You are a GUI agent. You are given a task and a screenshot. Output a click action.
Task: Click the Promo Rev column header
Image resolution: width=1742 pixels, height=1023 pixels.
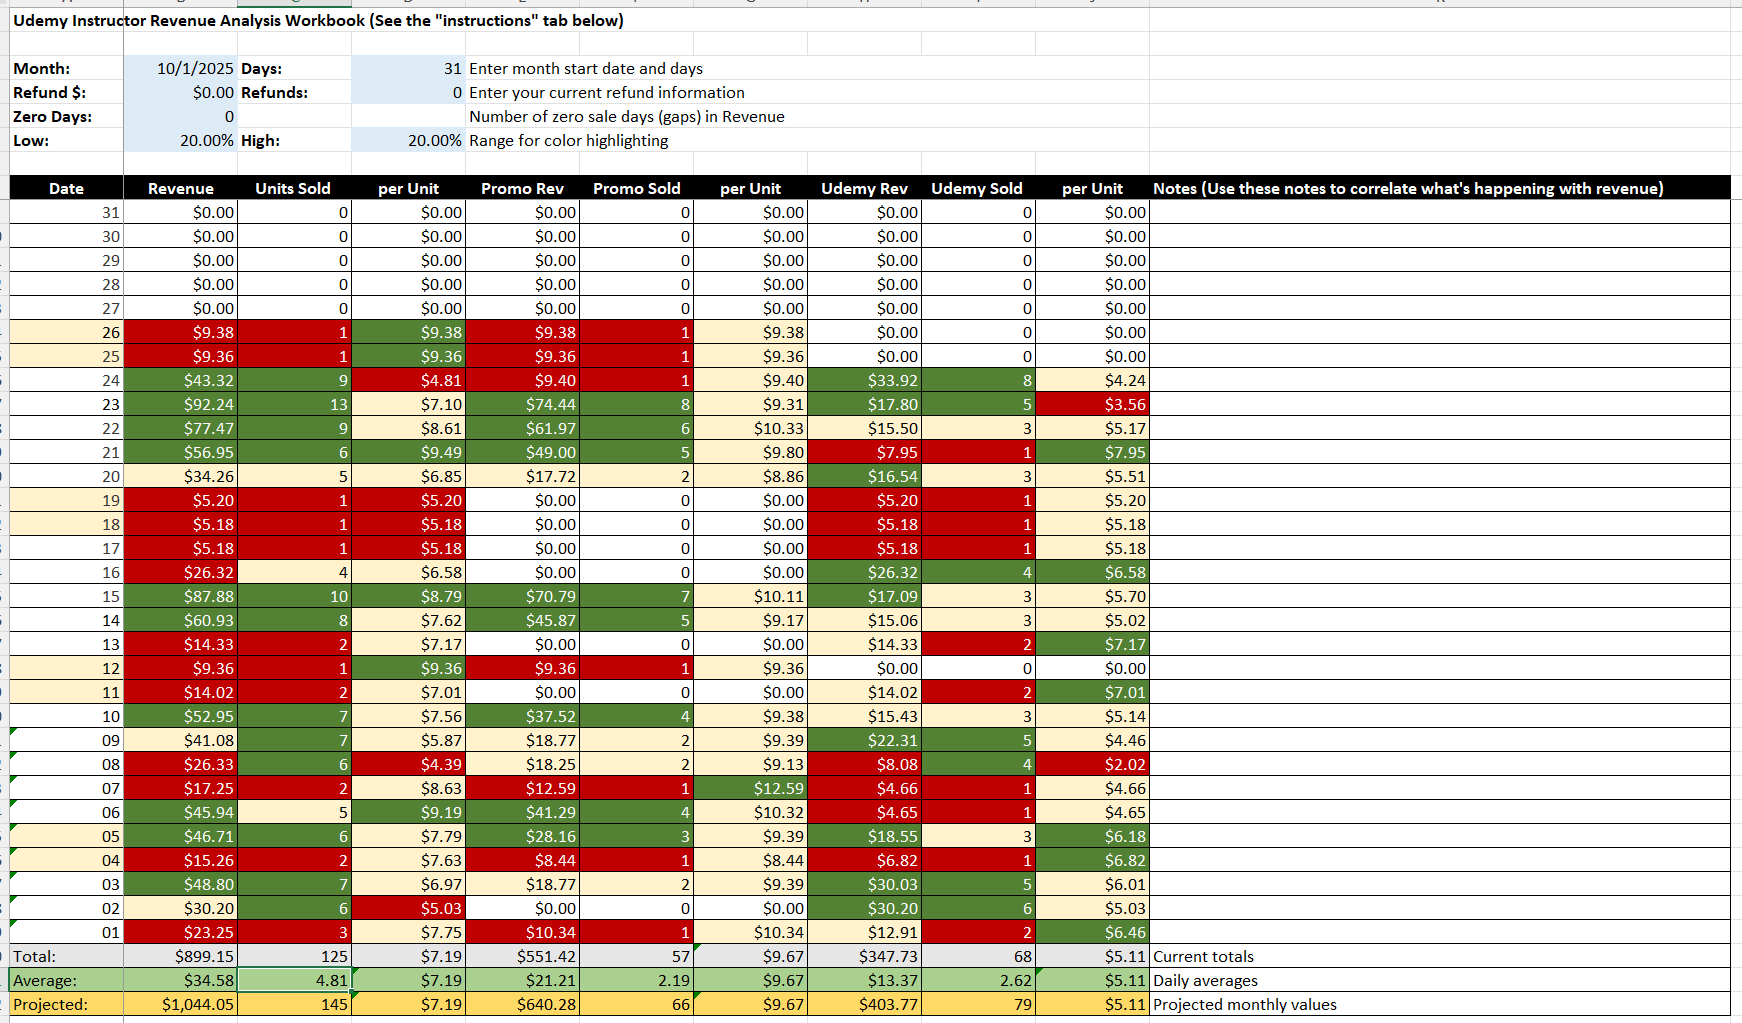coord(522,188)
